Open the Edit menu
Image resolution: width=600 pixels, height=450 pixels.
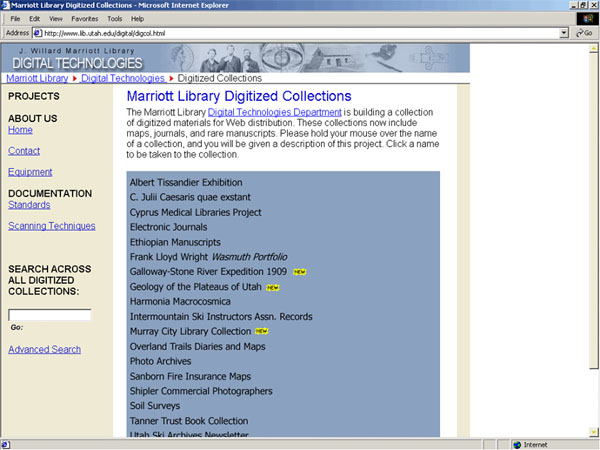click(34, 19)
